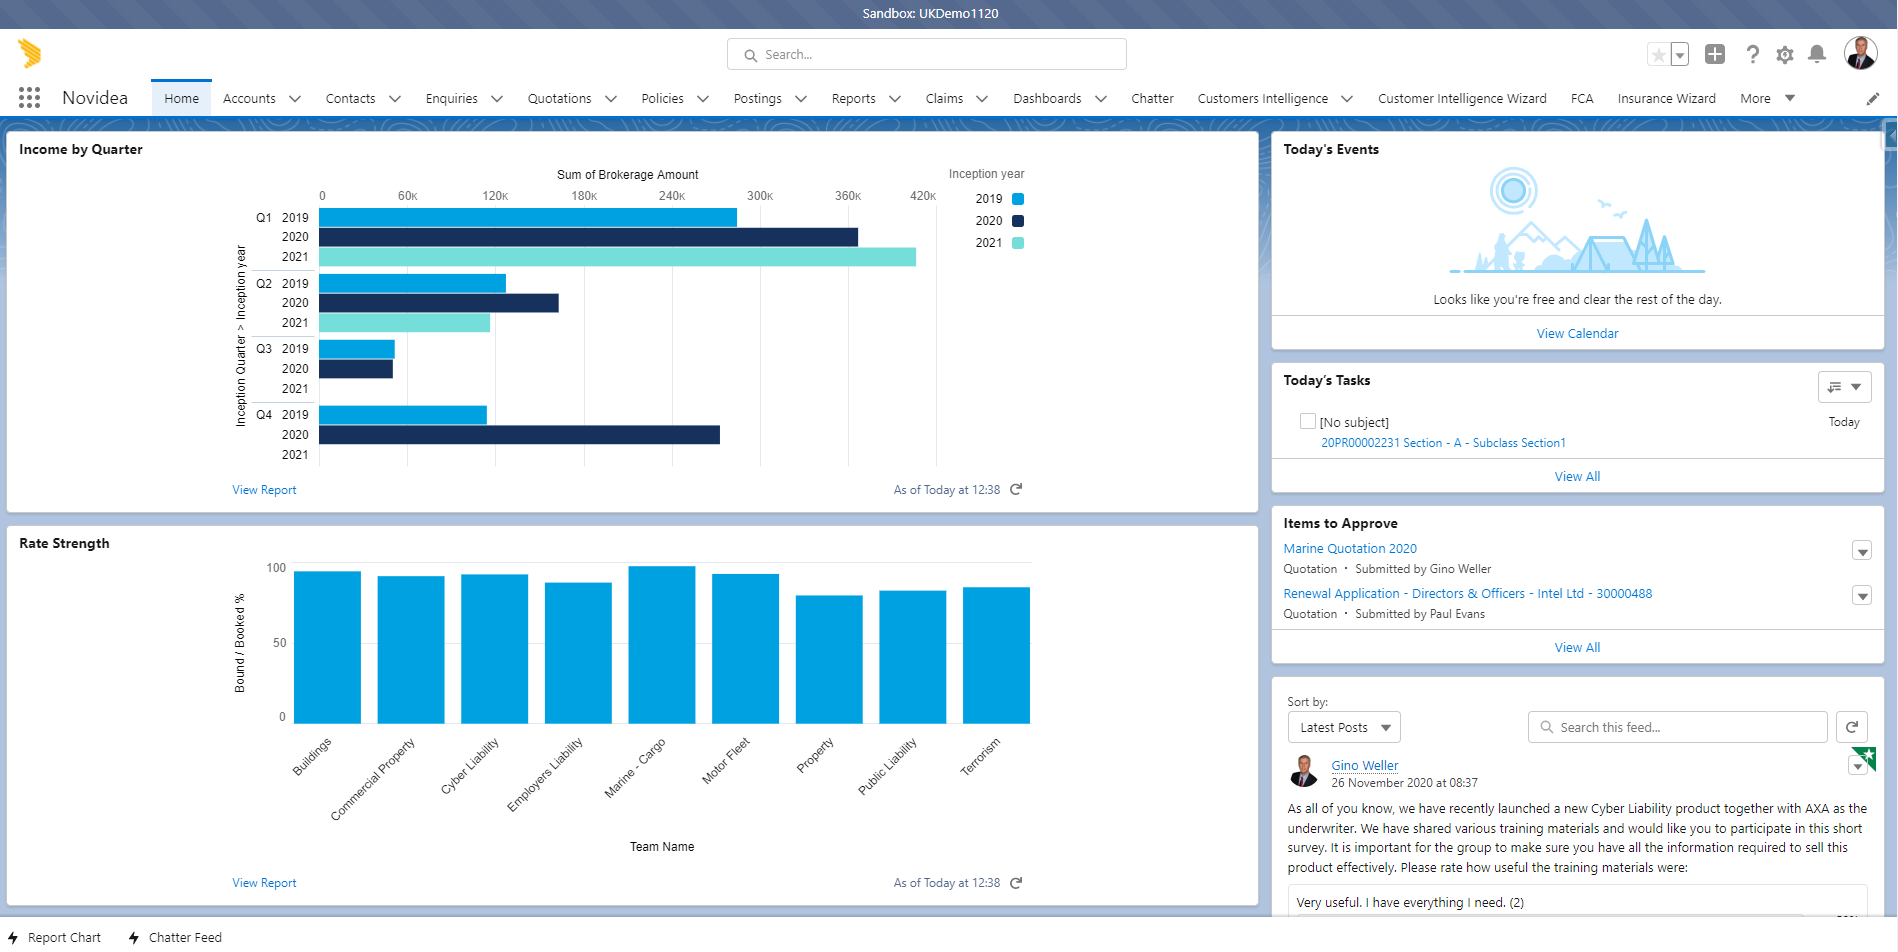The height and width of the screenshot is (952, 1898).
Task: Refresh the Income by Quarter chart
Action: pos(1016,489)
